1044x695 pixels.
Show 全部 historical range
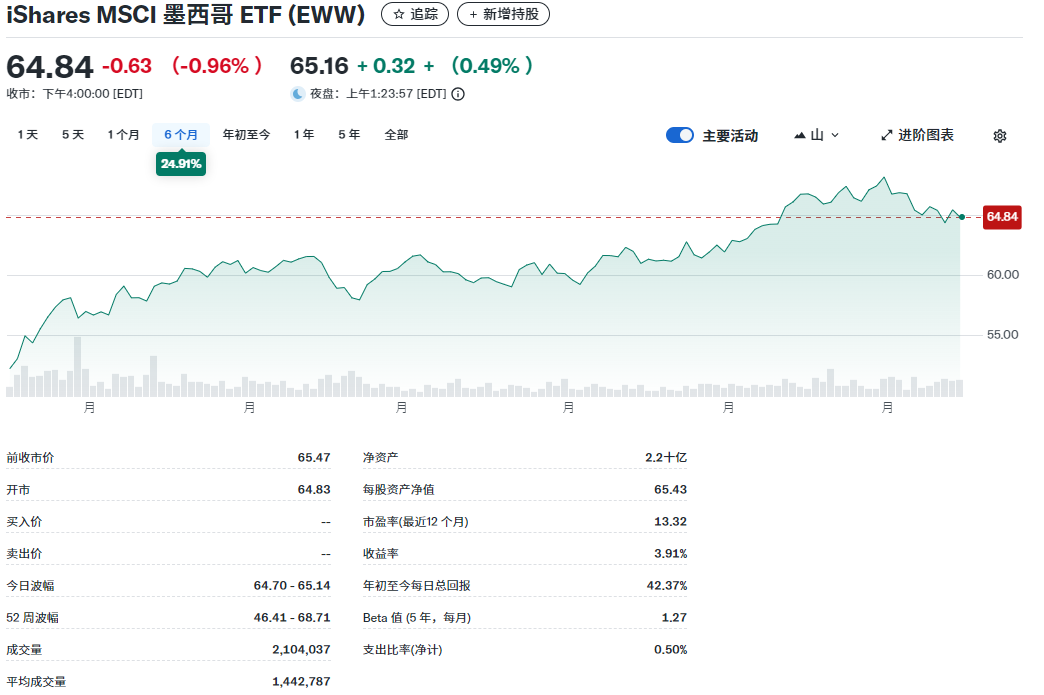[x=397, y=135]
